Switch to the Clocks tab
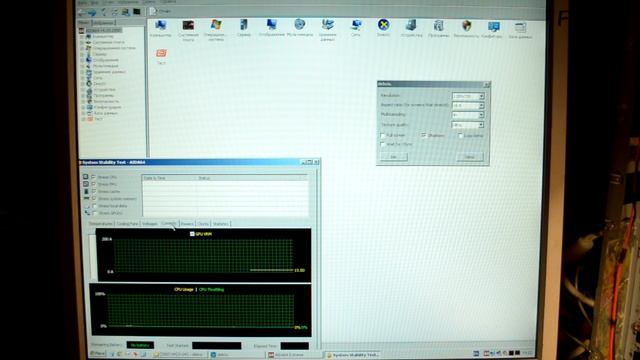640x360 pixels. click(x=203, y=224)
